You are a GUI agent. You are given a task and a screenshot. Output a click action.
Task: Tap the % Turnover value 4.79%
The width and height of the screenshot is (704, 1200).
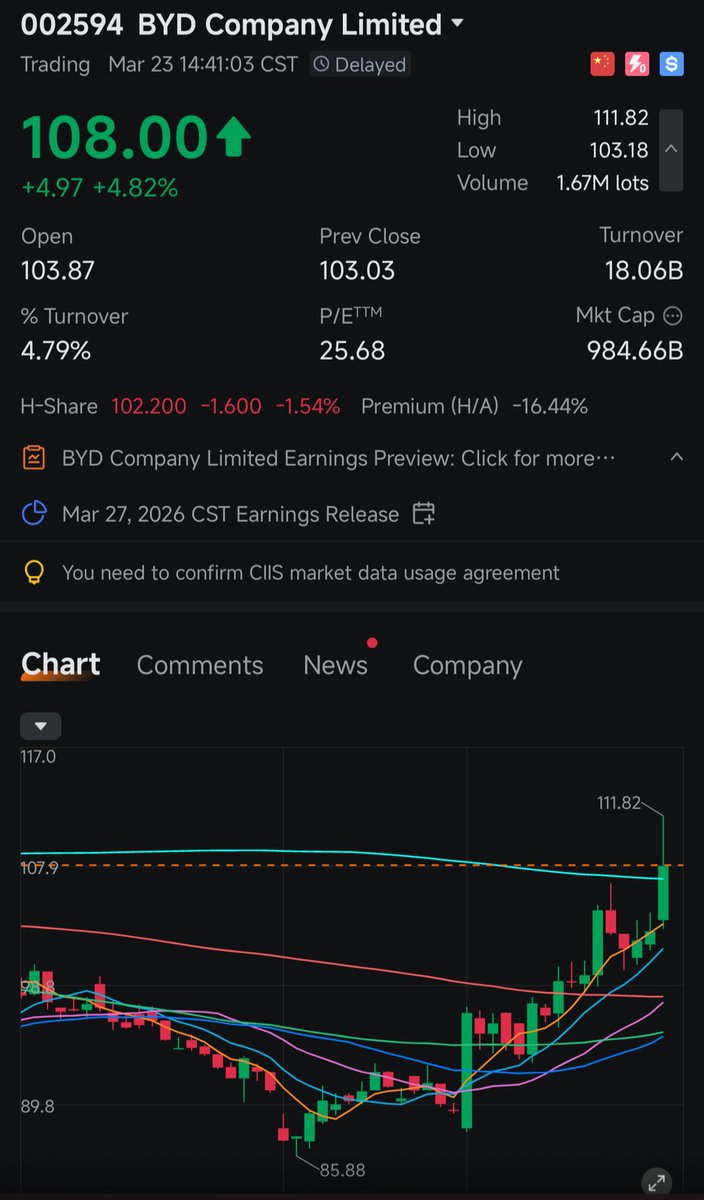pyautogui.click(x=56, y=351)
